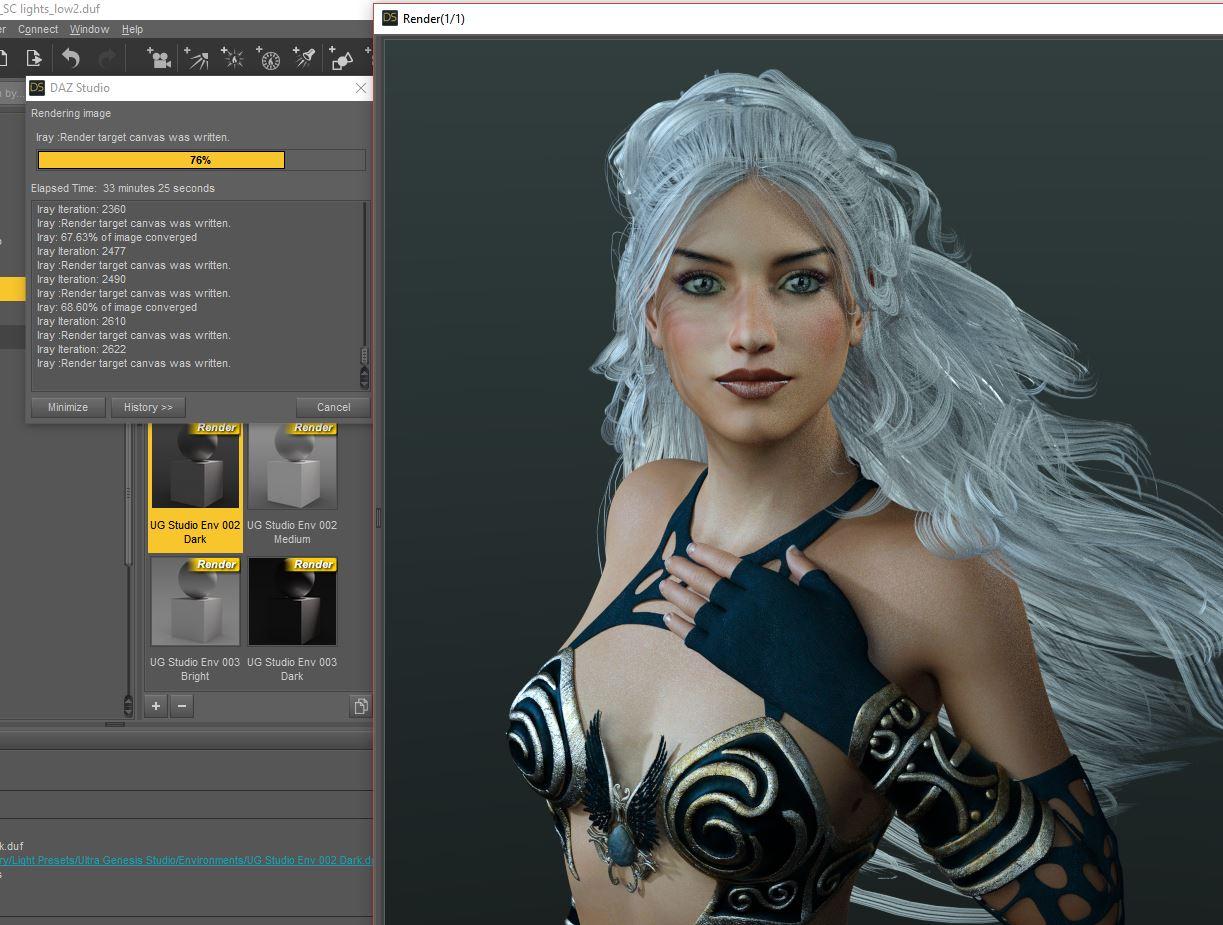
Task: Open the Window menu
Action: pos(89,29)
